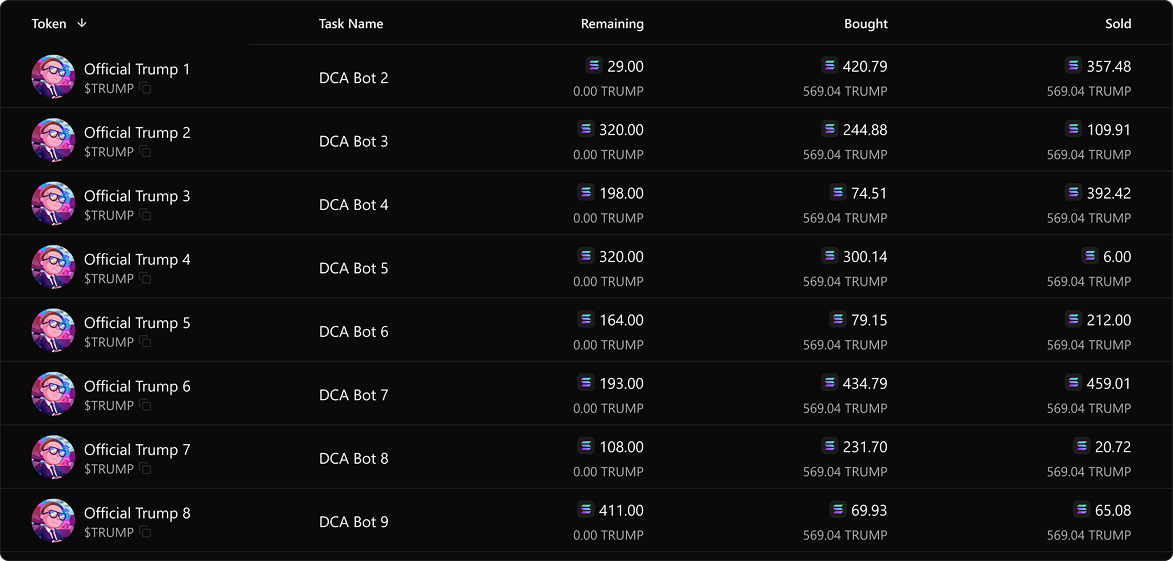The height and width of the screenshot is (561, 1173).
Task: Open the Official Trump 4 token name
Action: click(137, 260)
